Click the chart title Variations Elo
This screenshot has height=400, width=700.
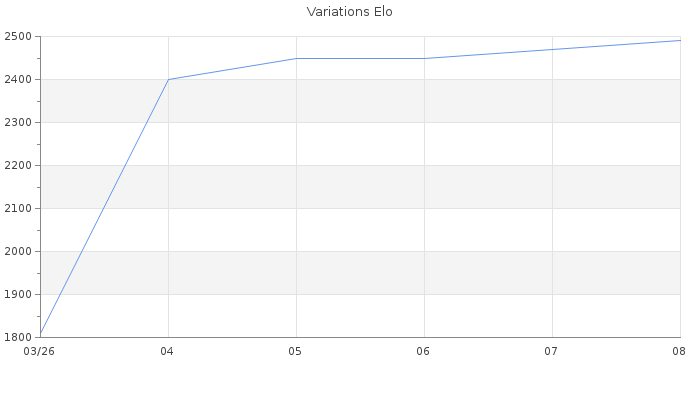coord(350,12)
